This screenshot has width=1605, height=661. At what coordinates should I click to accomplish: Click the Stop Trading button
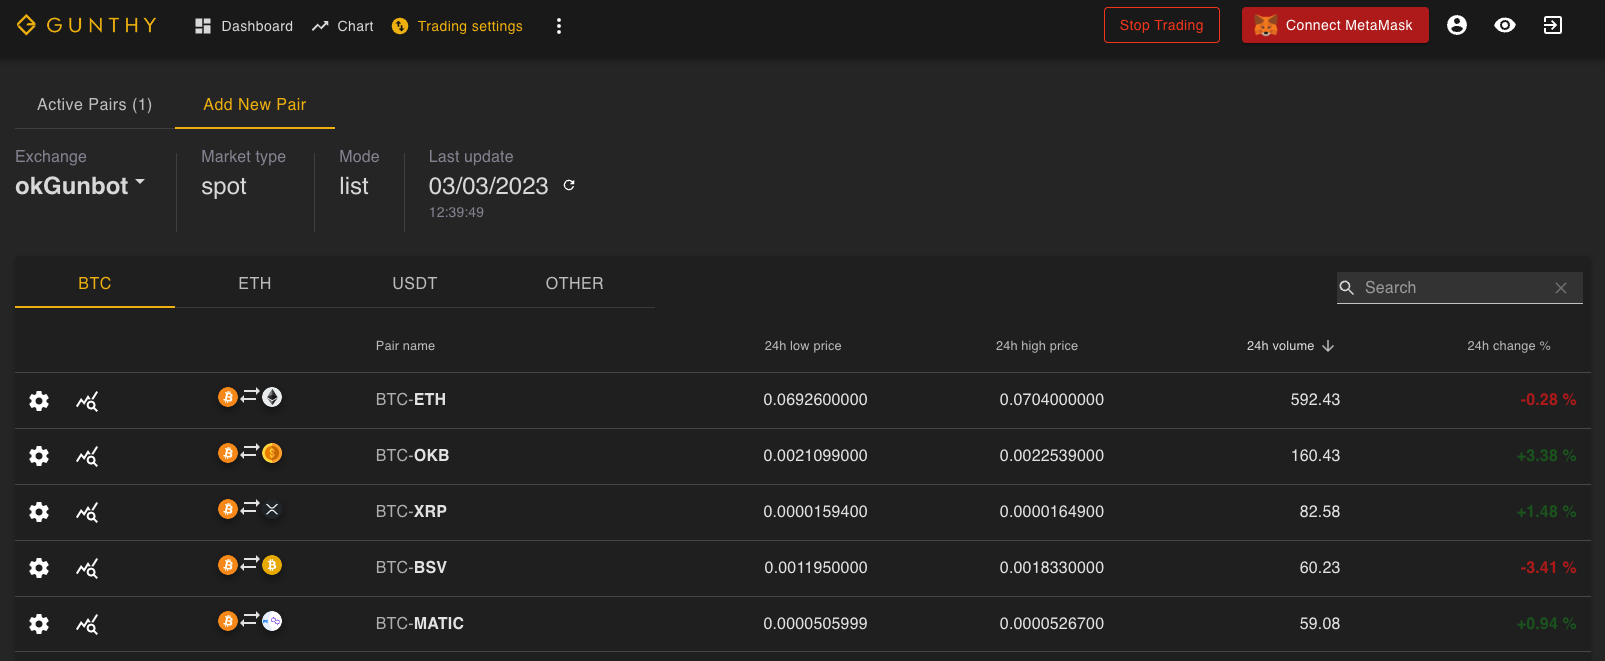pyautogui.click(x=1162, y=25)
